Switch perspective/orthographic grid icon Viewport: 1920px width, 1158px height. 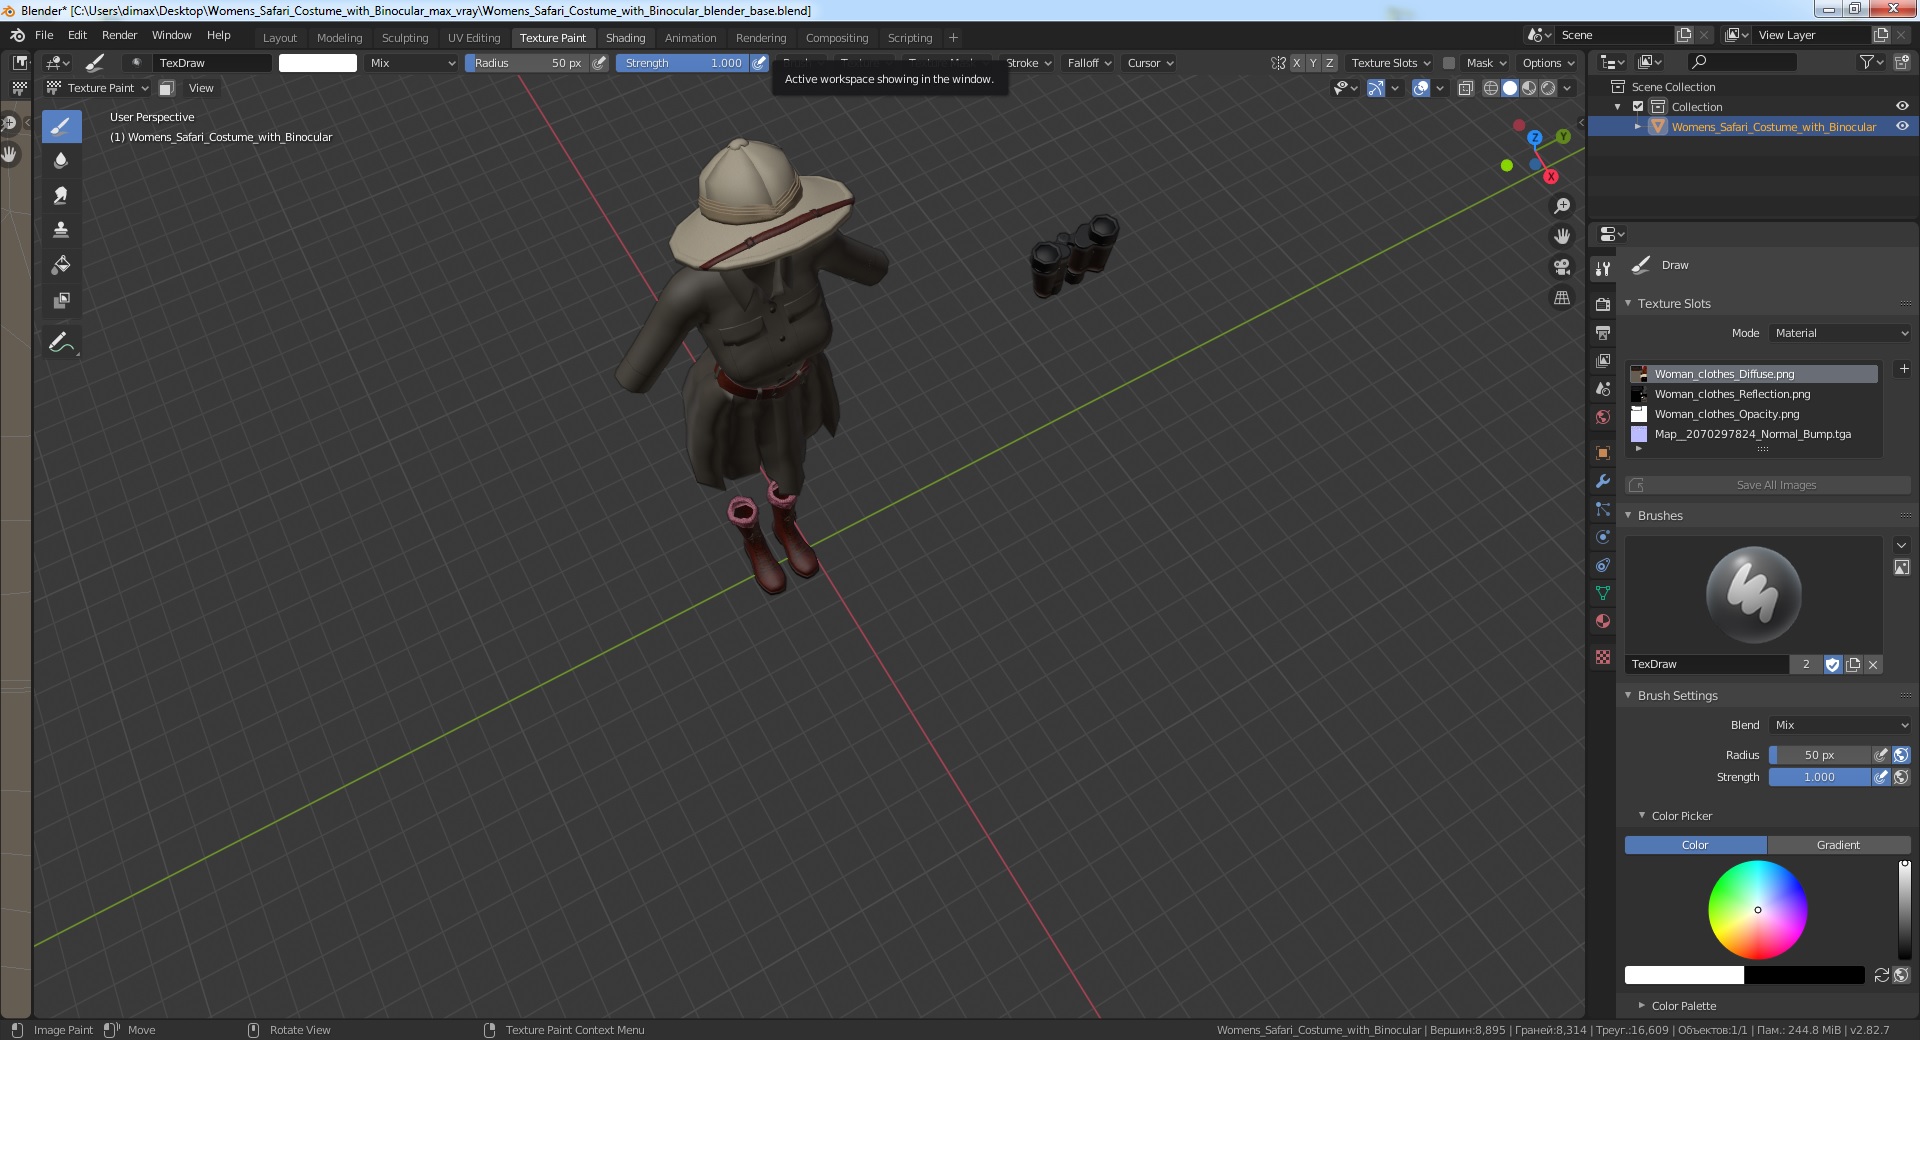coord(1561,298)
